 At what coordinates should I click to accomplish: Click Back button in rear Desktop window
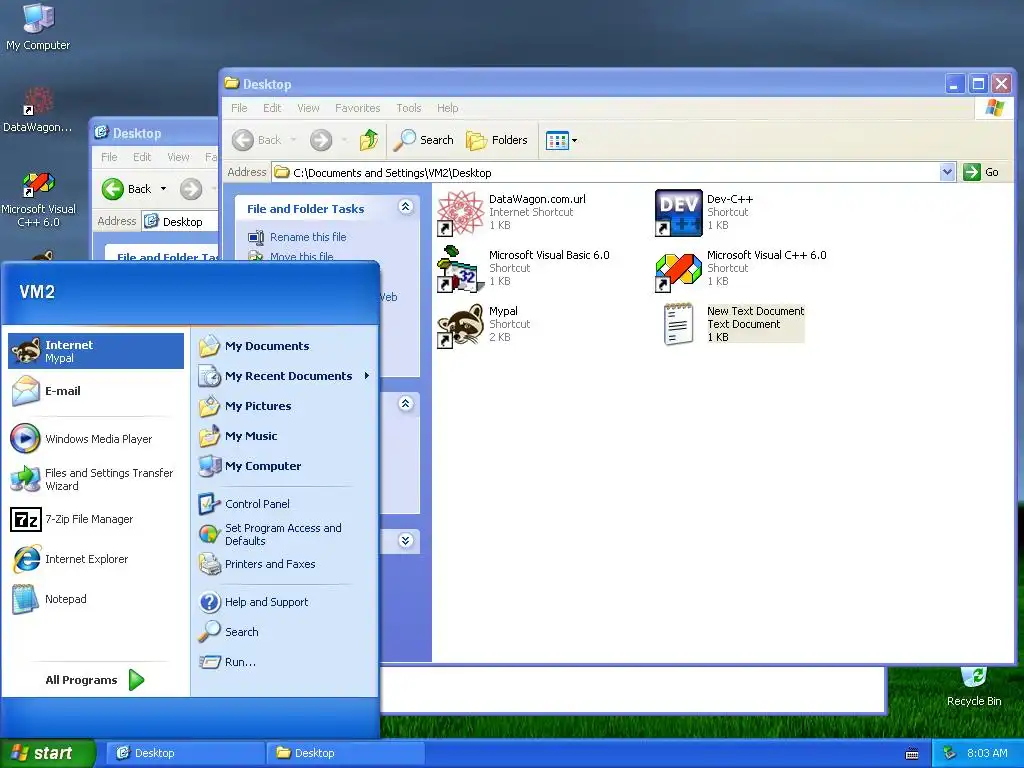pos(127,189)
